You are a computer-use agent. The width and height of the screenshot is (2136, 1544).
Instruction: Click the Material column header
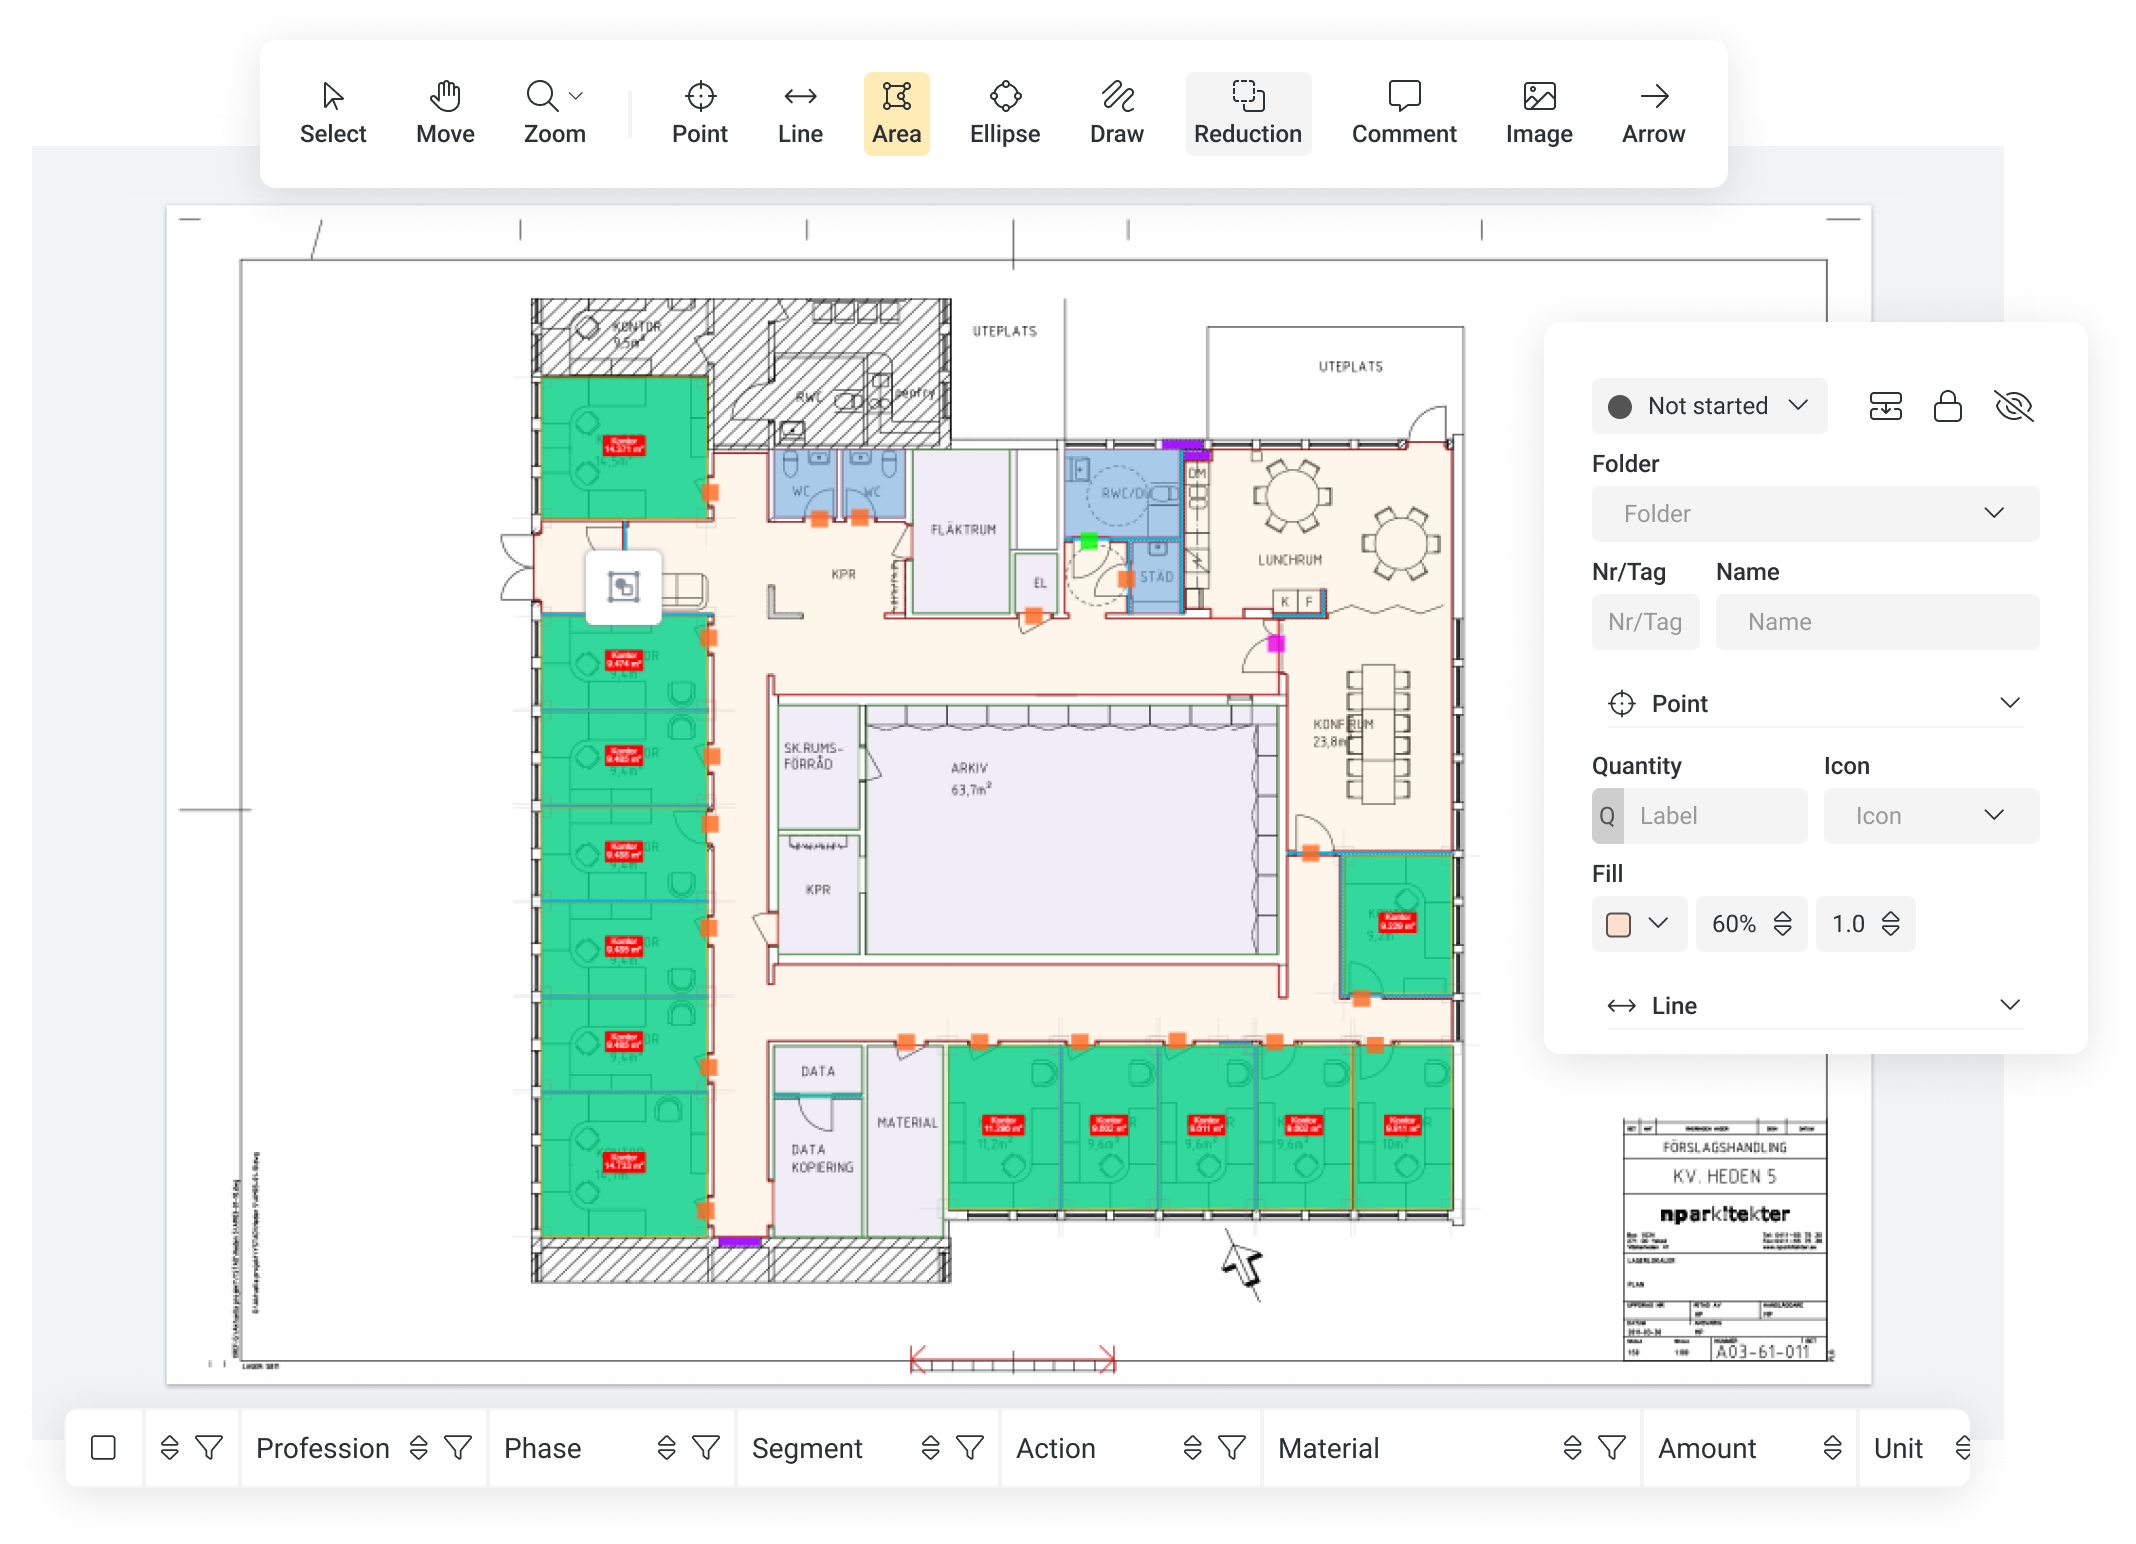click(x=1328, y=1448)
